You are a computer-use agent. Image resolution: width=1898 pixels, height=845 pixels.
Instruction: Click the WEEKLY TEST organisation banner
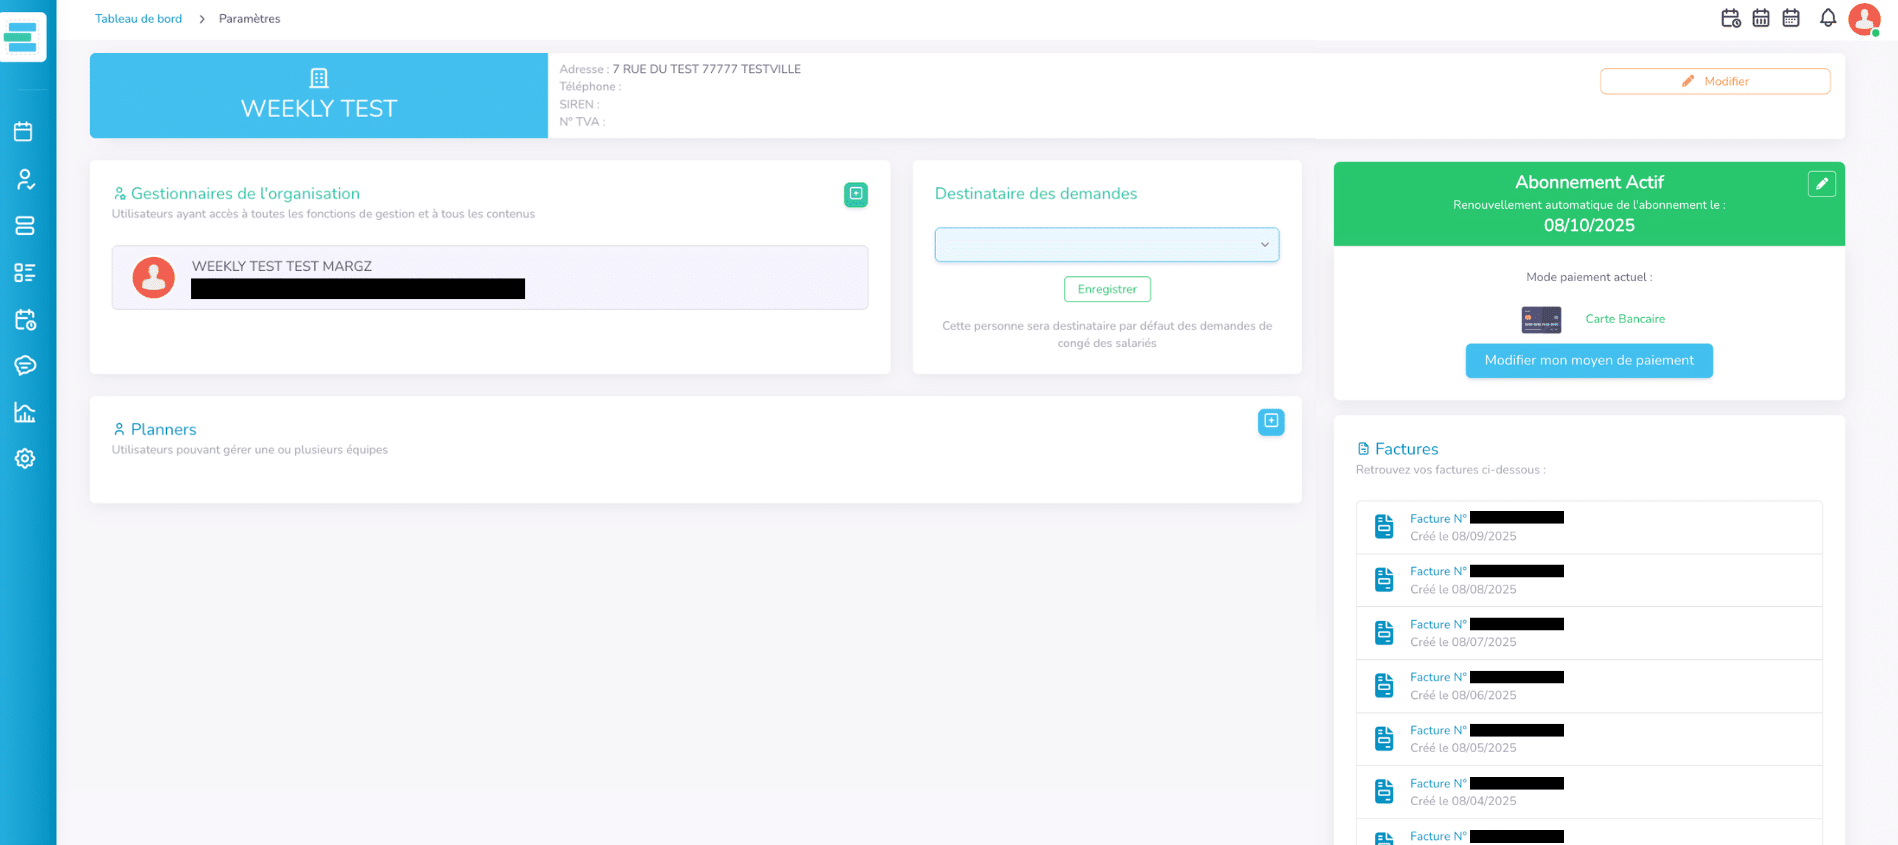(319, 96)
